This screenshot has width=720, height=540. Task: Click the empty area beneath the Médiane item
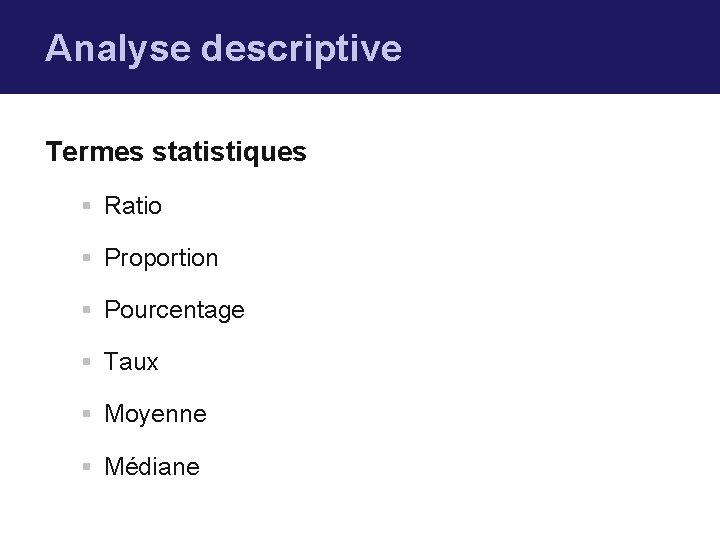300,512
